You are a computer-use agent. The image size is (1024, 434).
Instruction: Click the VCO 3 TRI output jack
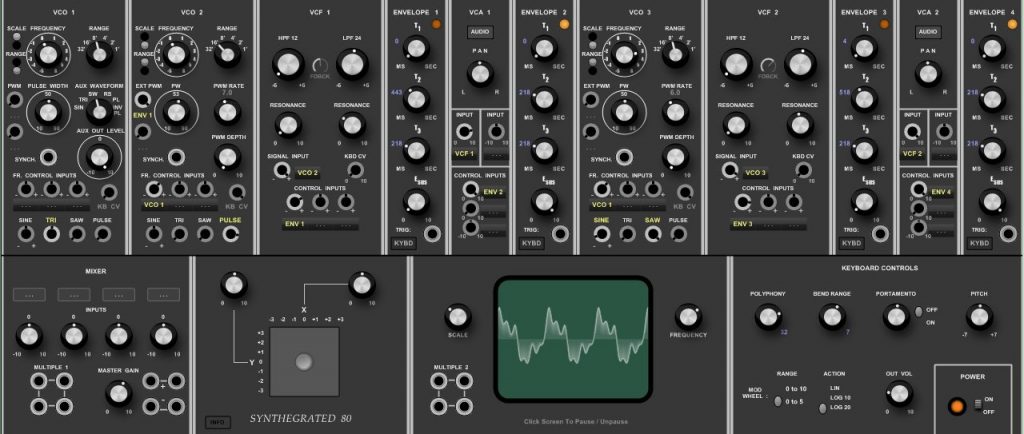coord(627,234)
